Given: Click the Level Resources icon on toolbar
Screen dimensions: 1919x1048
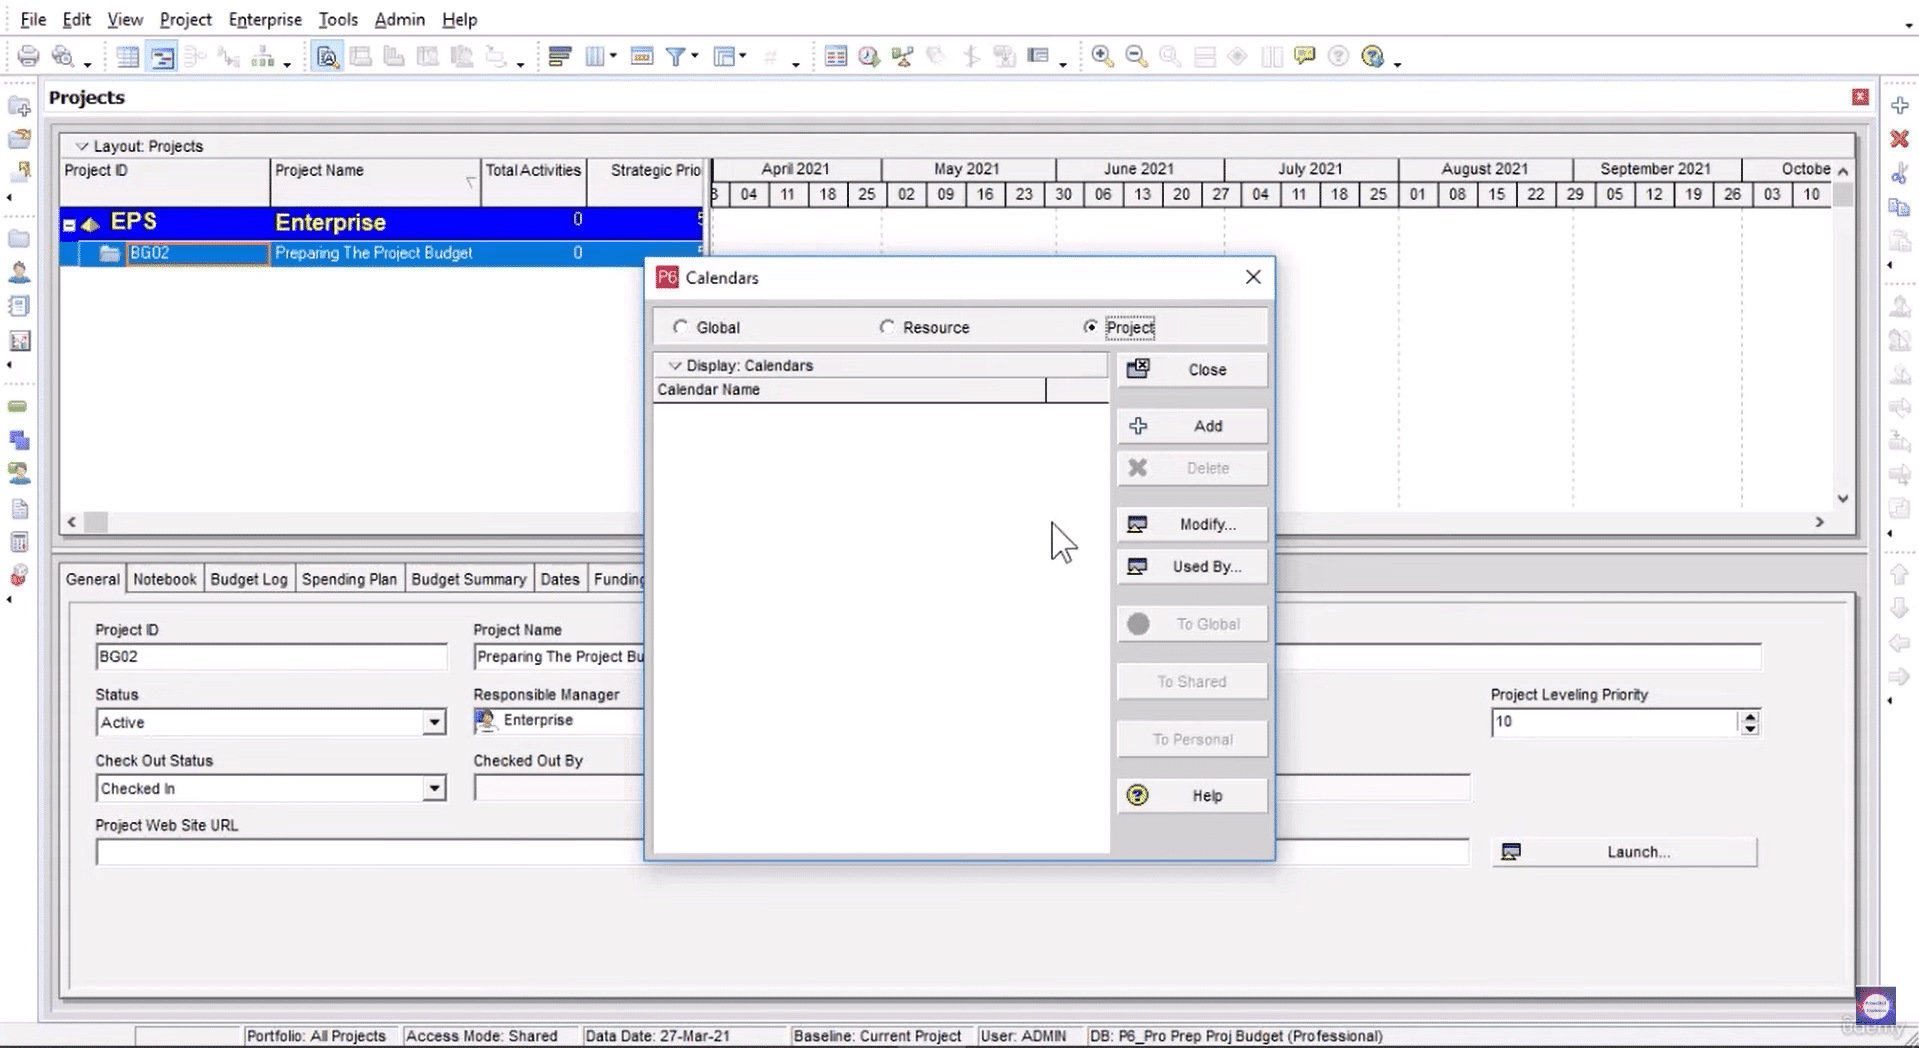Looking at the screenshot, I should (x=902, y=56).
